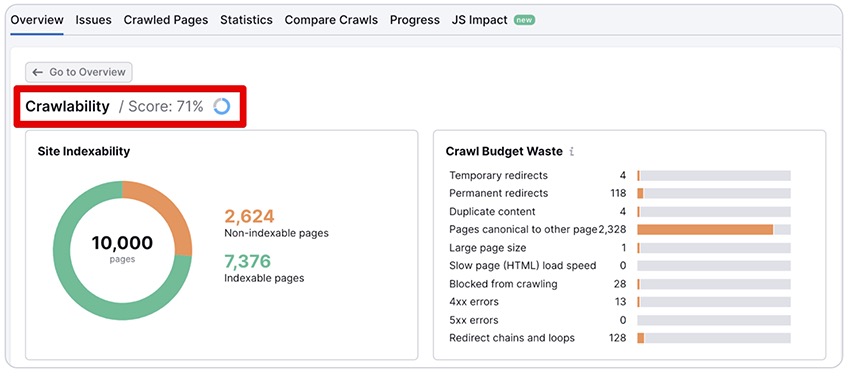The height and width of the screenshot is (379, 848).
Task: Select the Compare Crawls tab
Action: 331,20
